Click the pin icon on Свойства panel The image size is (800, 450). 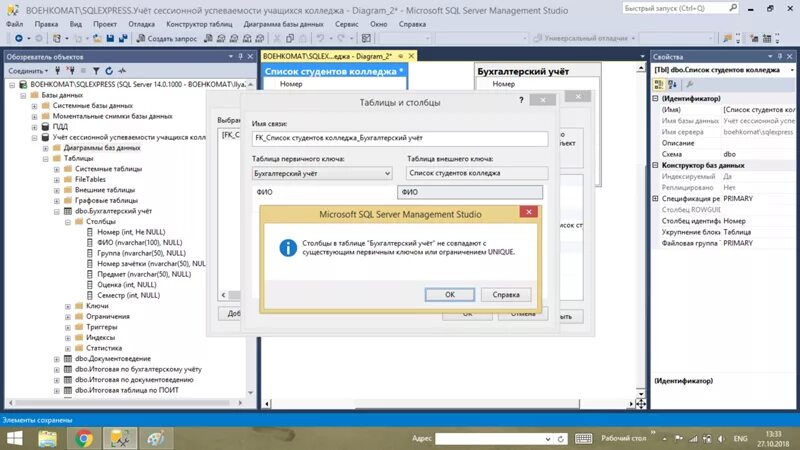(780, 57)
